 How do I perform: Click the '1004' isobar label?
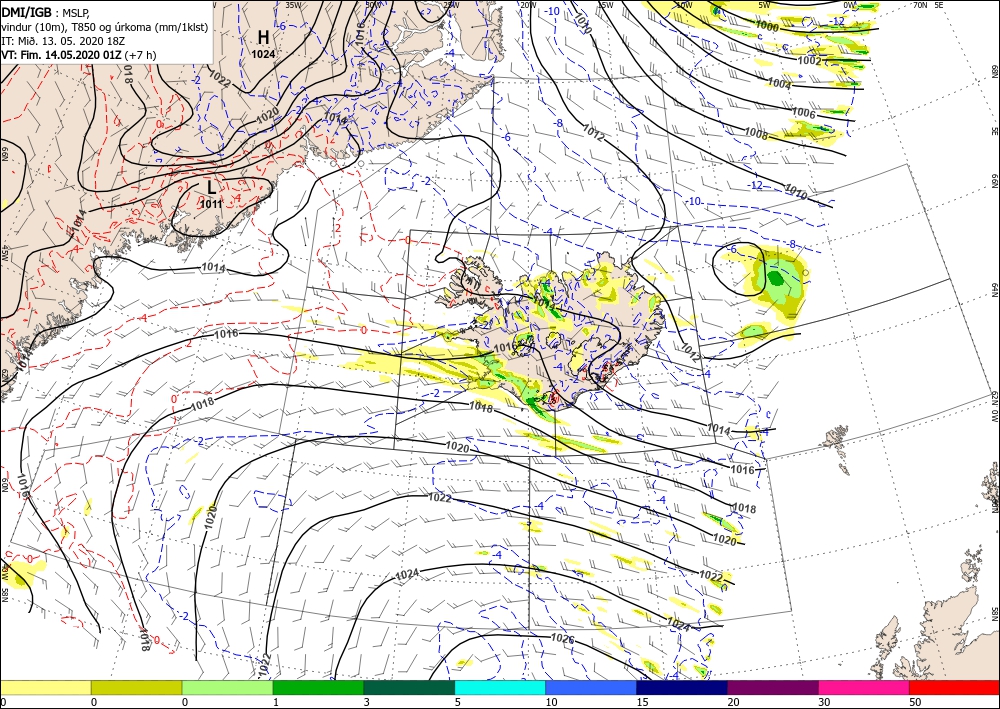779,84
